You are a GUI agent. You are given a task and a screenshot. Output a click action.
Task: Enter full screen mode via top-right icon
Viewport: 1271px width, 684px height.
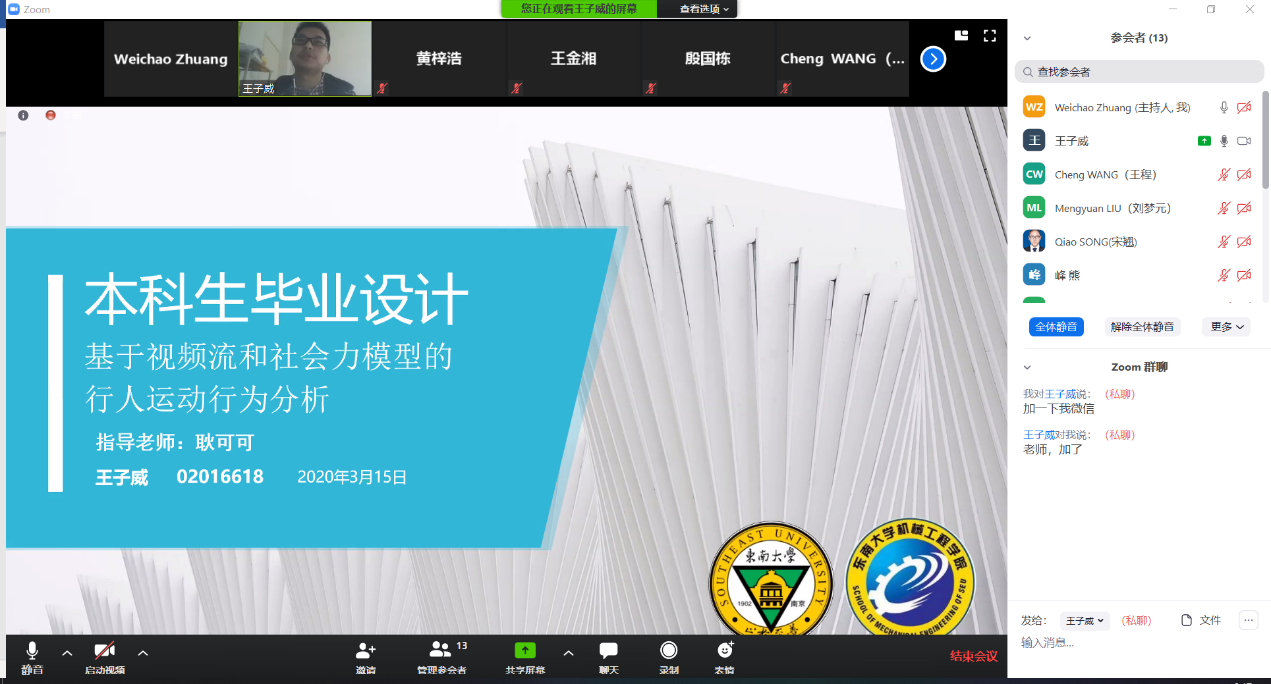[989, 36]
